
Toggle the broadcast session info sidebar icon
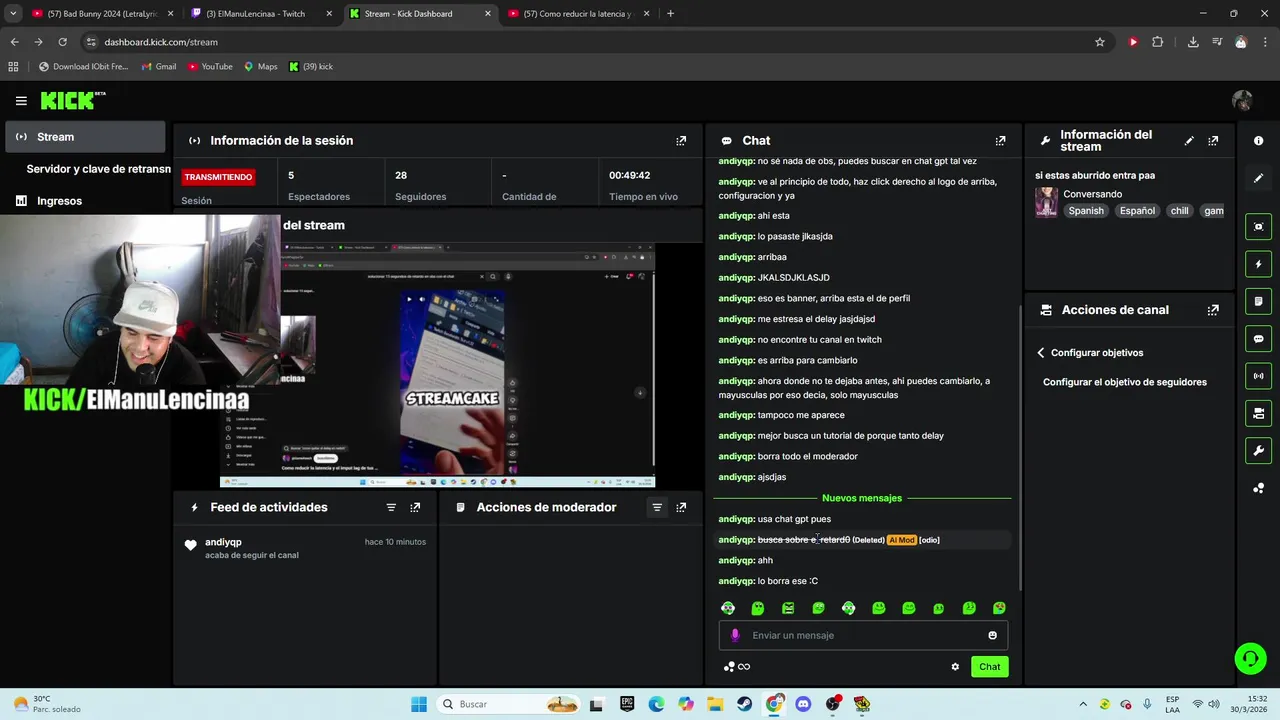[x=1259, y=376]
